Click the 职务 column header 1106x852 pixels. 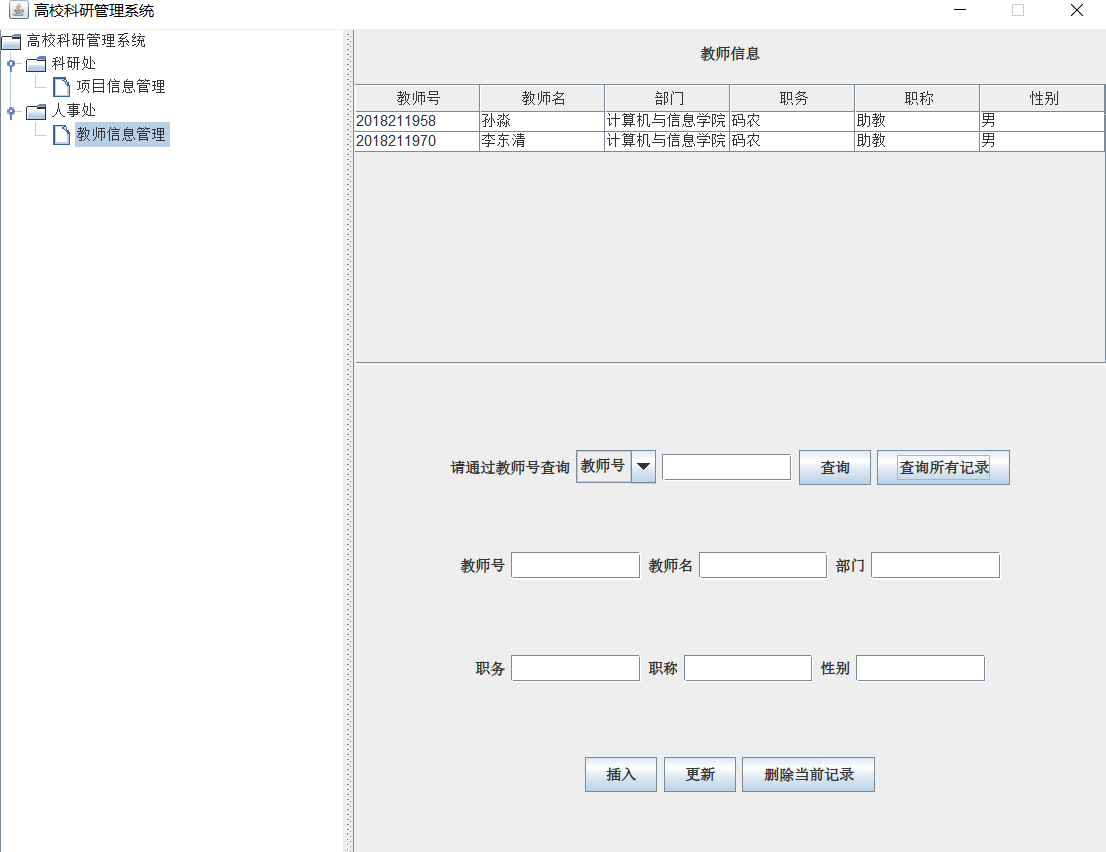[792, 98]
